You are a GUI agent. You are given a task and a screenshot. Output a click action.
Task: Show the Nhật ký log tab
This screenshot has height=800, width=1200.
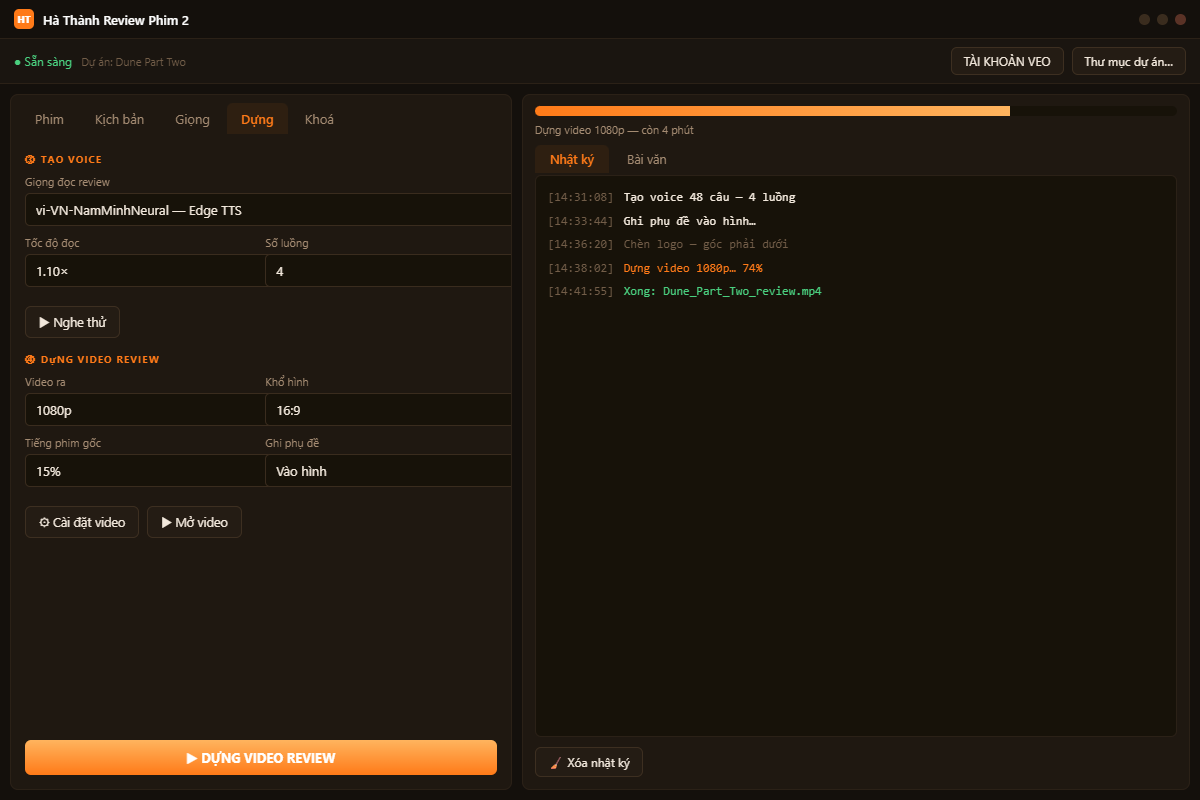[572, 159]
